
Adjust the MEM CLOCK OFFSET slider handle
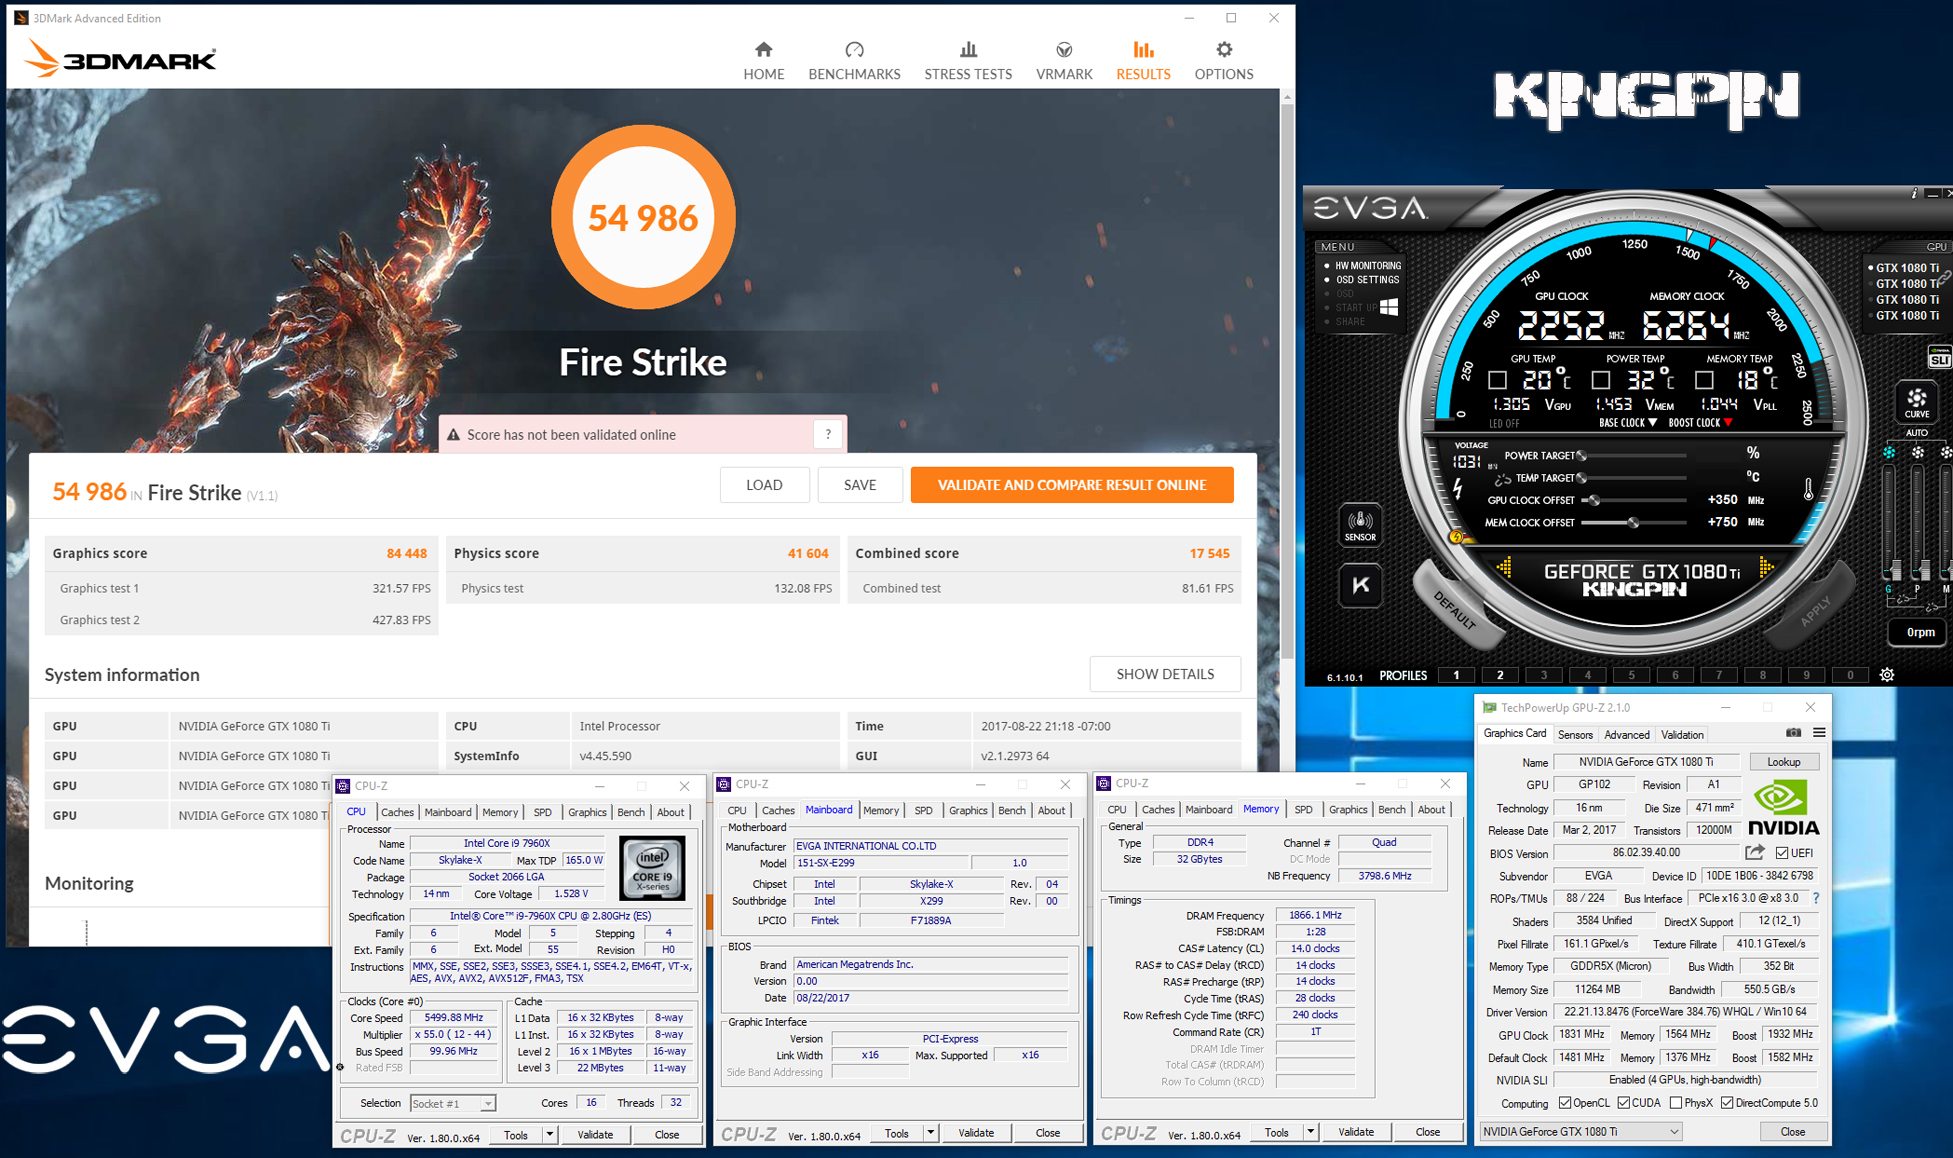tap(1633, 522)
